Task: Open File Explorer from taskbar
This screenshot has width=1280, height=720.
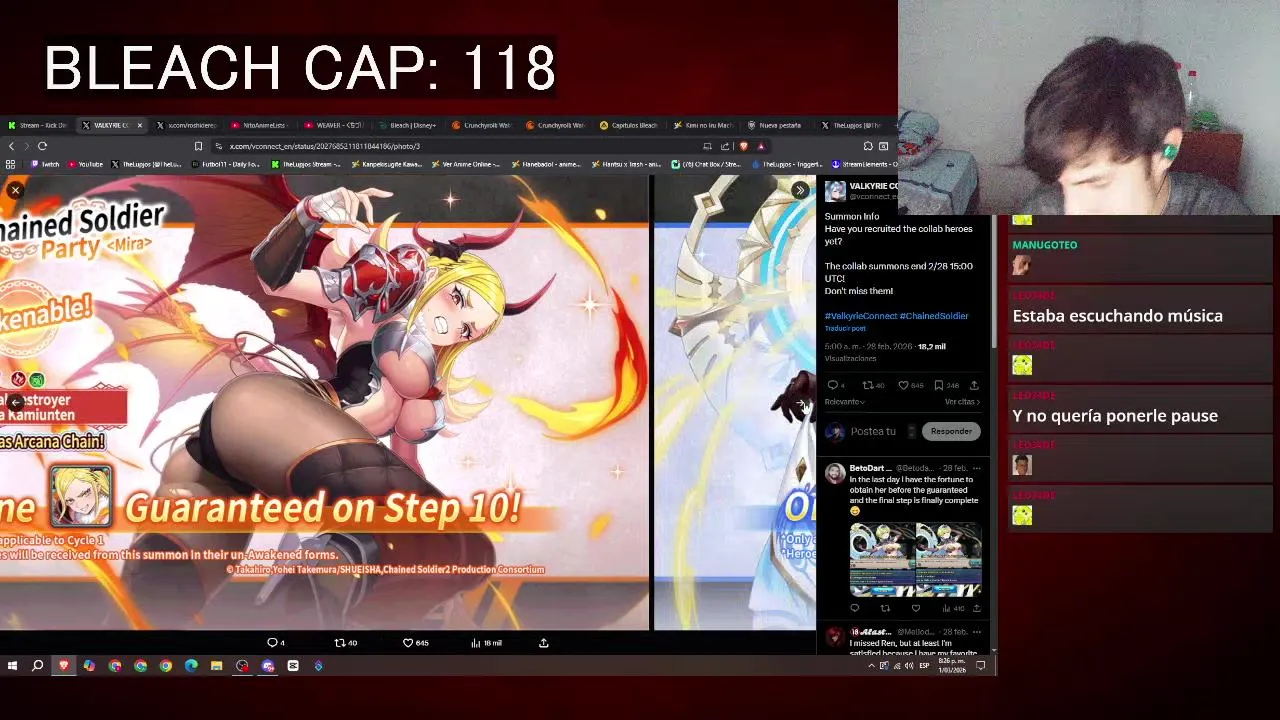Action: [216, 666]
